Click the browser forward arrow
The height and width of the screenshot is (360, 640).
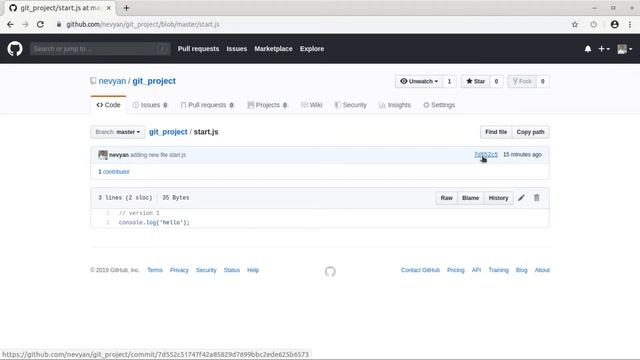pyautogui.click(x=25, y=24)
